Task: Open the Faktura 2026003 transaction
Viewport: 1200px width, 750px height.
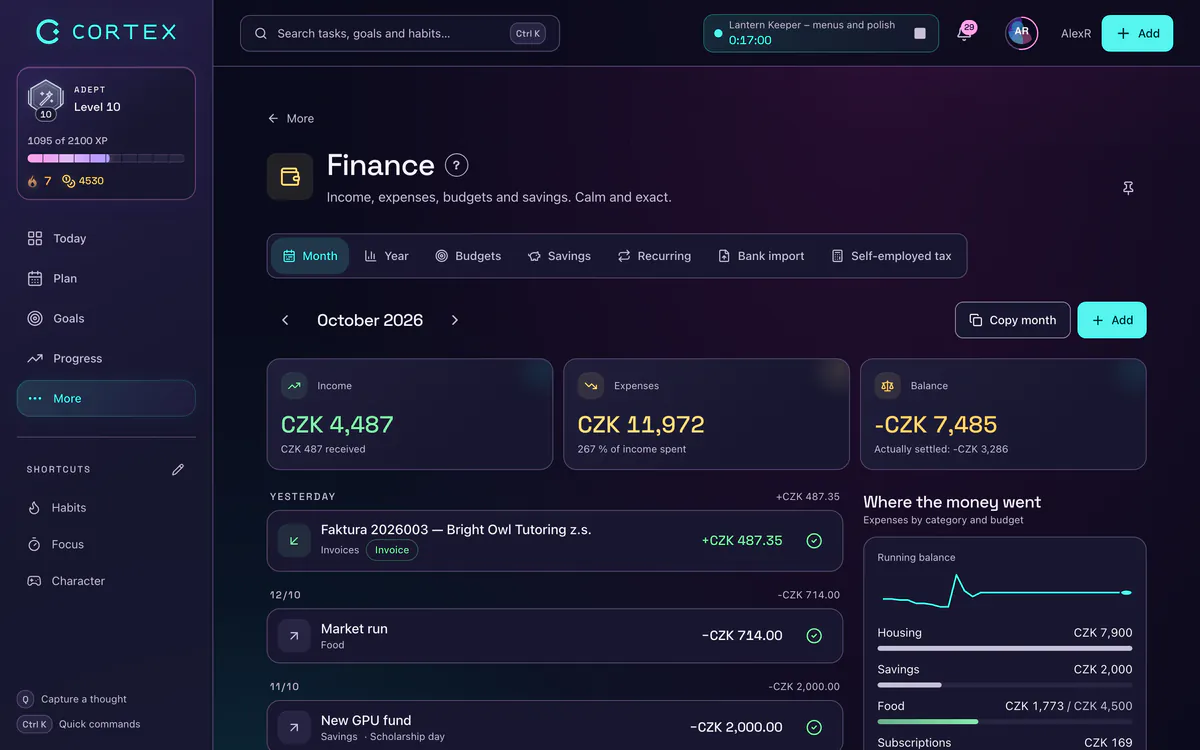Action: 555,541
